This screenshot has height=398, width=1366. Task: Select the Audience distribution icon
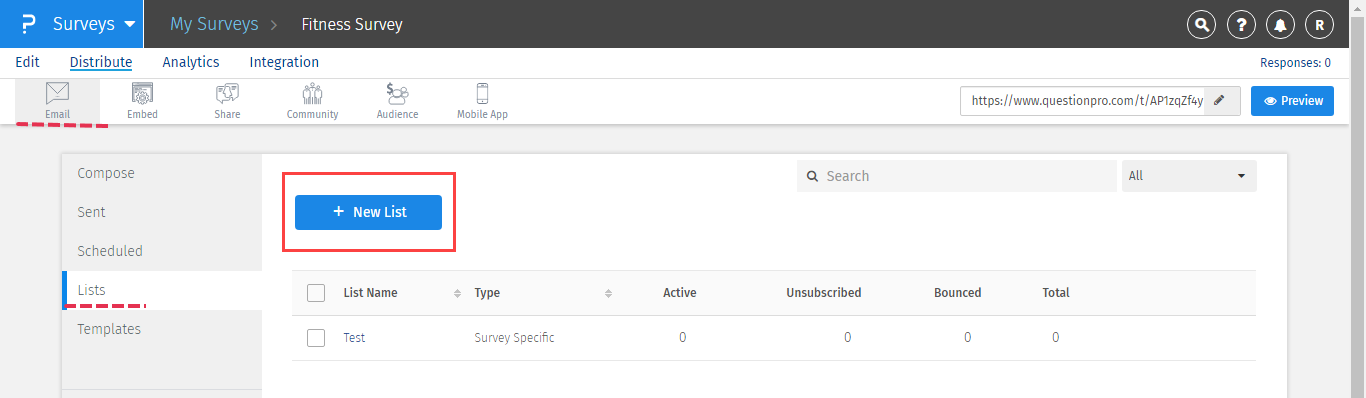pos(397,101)
